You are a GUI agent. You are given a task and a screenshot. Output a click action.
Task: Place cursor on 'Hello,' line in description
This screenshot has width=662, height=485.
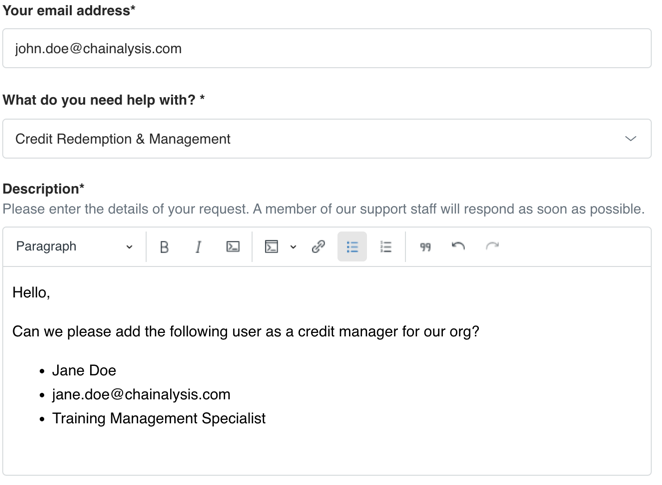pyautogui.click(x=31, y=293)
